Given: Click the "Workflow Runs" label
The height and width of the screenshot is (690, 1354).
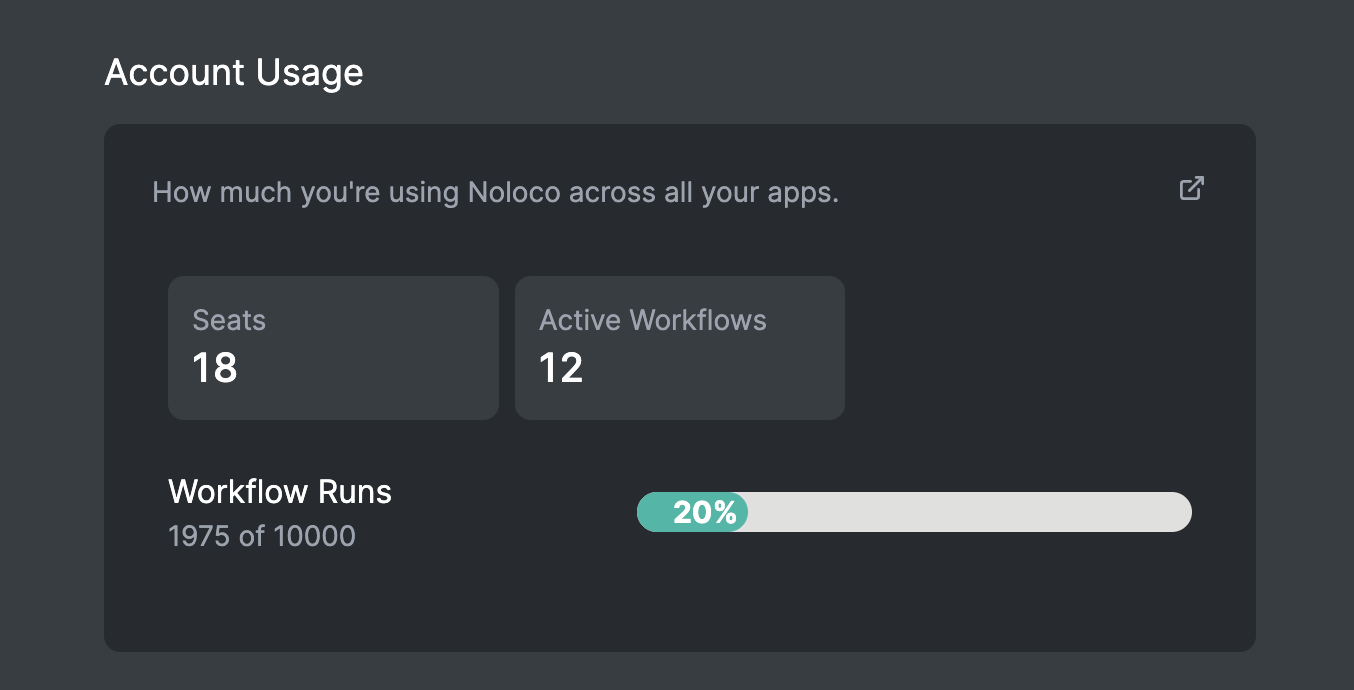Looking at the screenshot, I should [280, 492].
